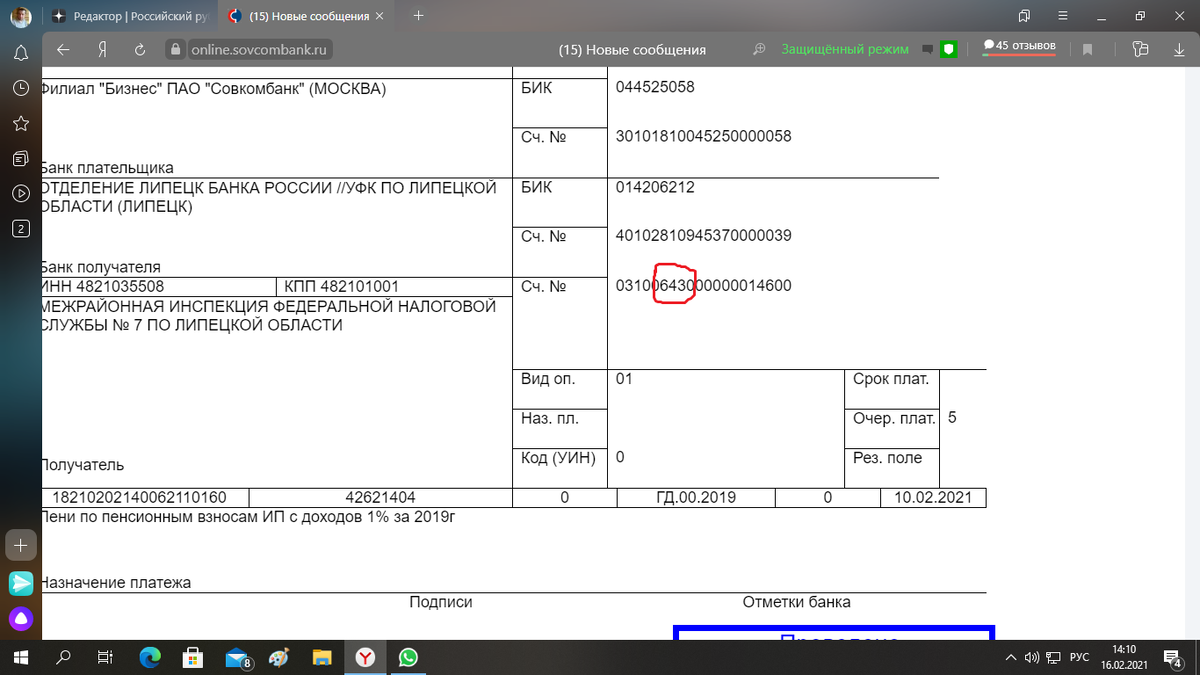The image size is (1200, 675).
Task: Open the Windows Start menu
Action: (20, 657)
